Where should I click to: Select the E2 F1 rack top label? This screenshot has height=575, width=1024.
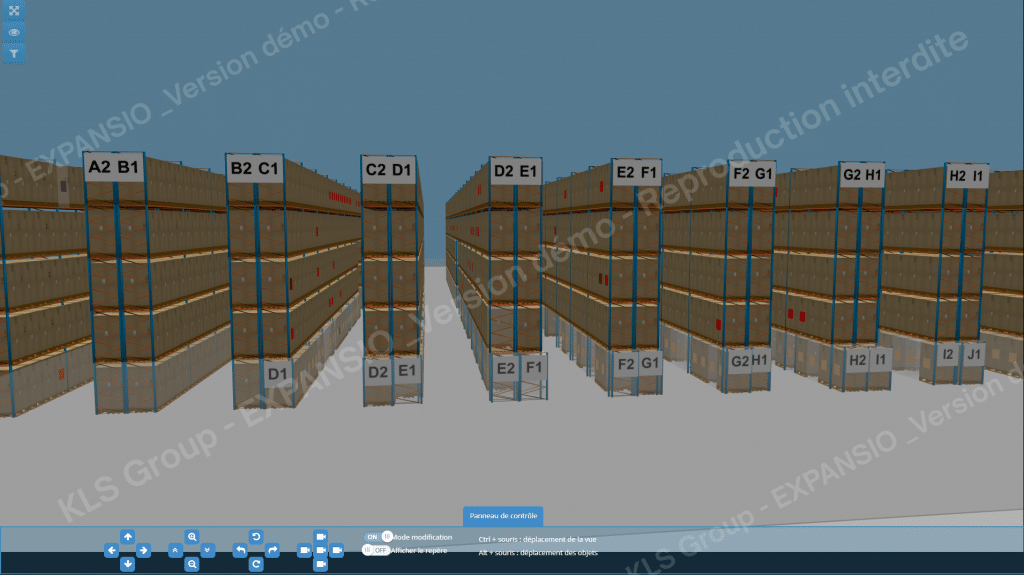click(x=637, y=172)
